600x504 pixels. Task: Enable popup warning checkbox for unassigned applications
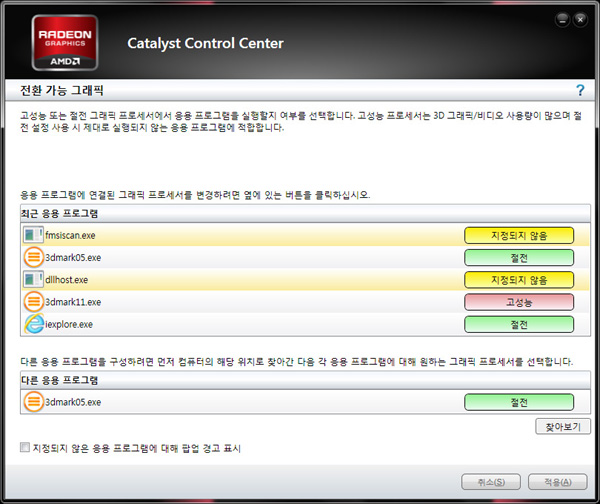pyautogui.click(x=25, y=447)
